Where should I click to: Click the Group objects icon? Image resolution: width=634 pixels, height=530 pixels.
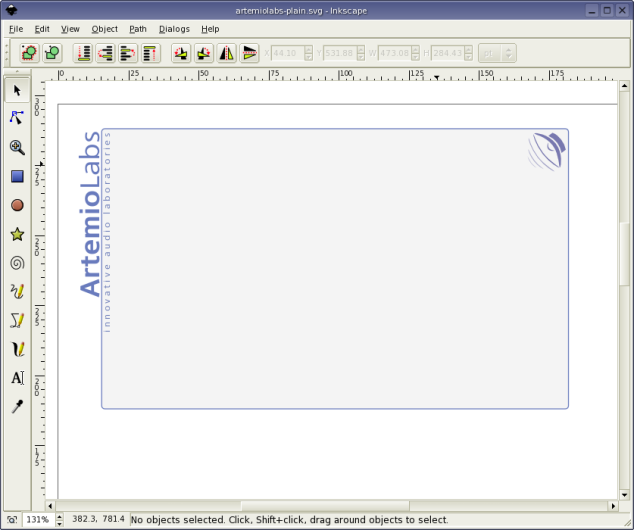[x=30, y=53]
